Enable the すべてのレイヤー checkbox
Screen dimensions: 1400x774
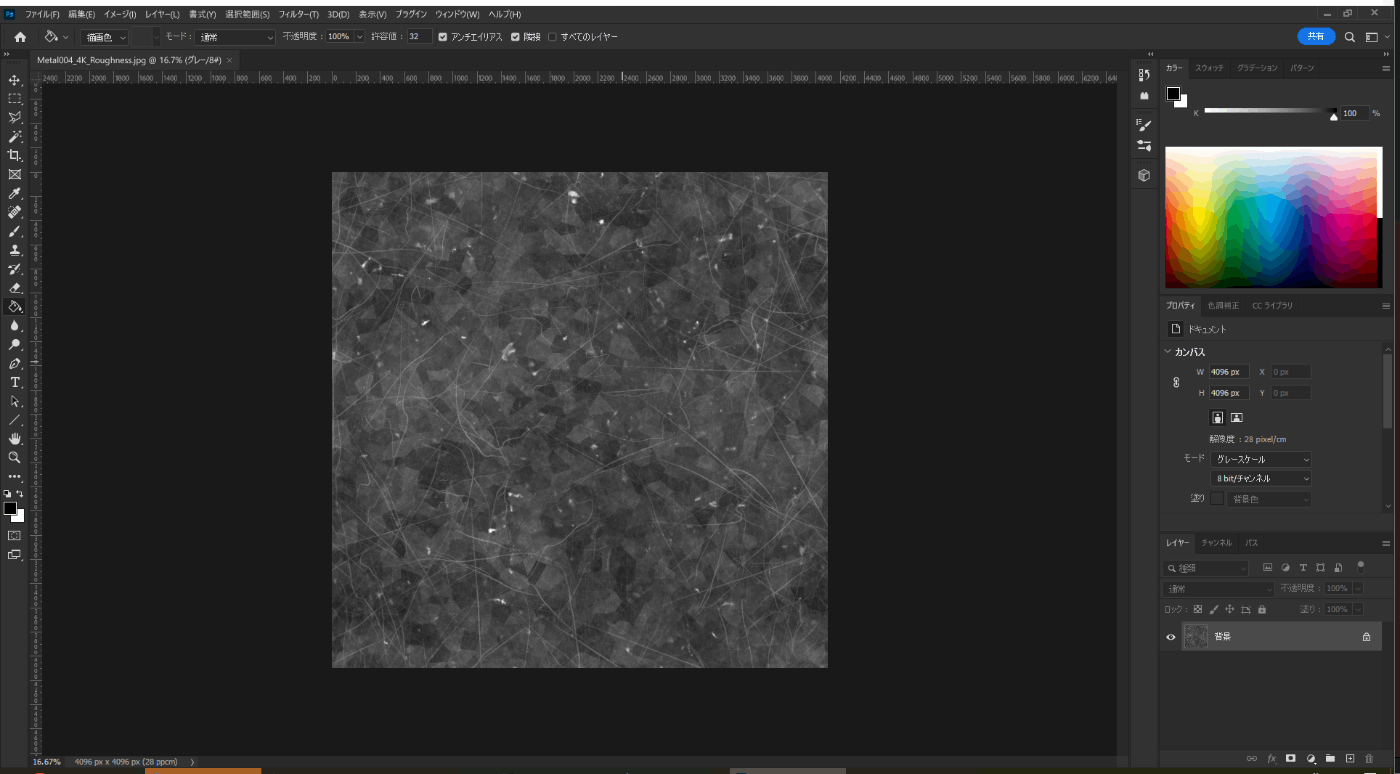click(x=552, y=37)
